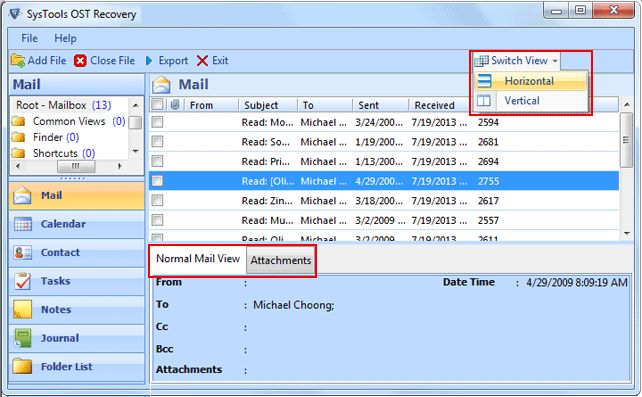Viewport: 642px width, 397px height.
Task: Open the Tasks checklist icon
Action: coord(23,281)
